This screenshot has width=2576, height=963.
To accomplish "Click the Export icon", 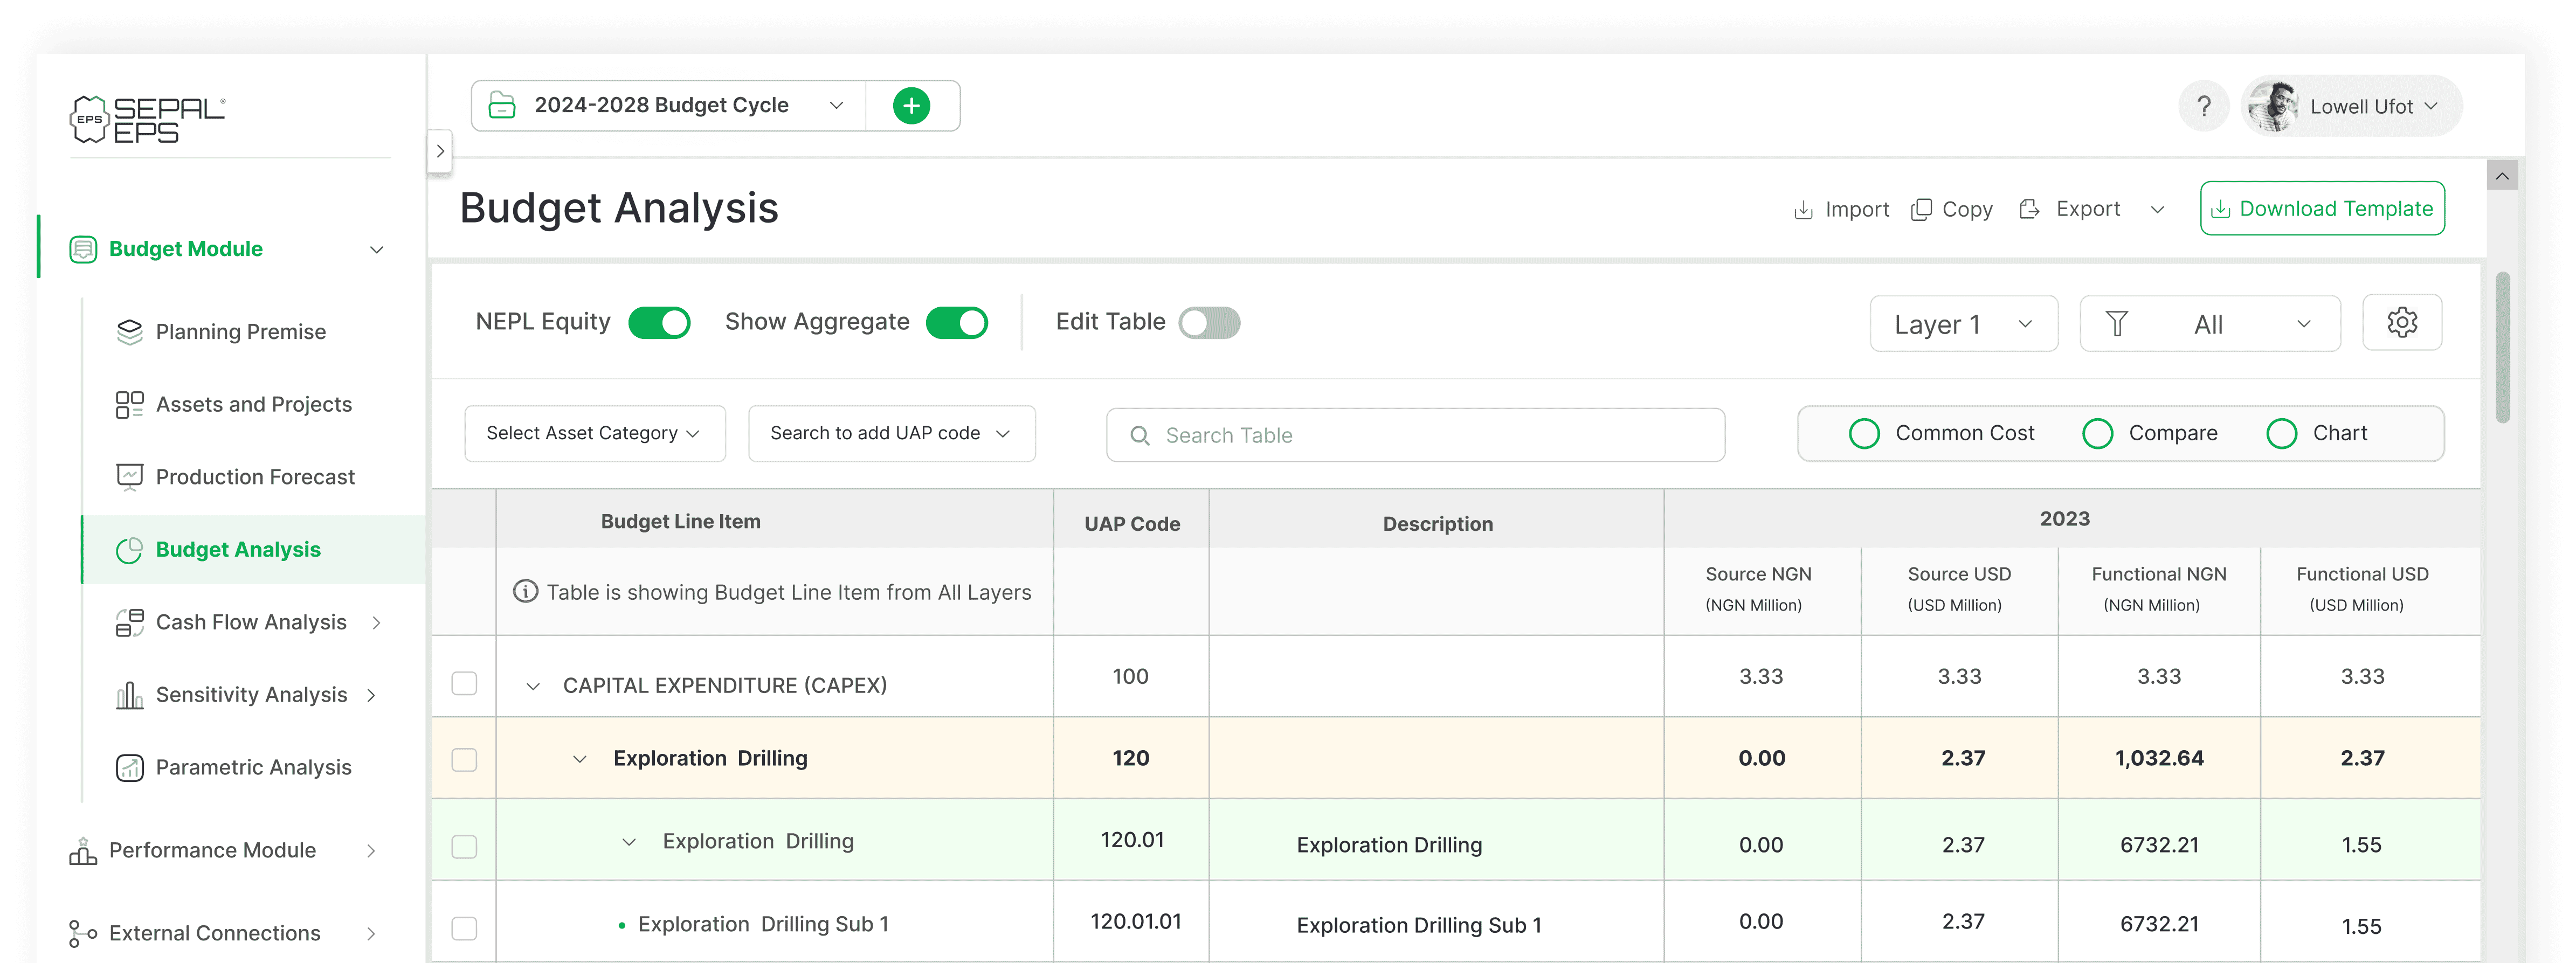I will (2029, 209).
